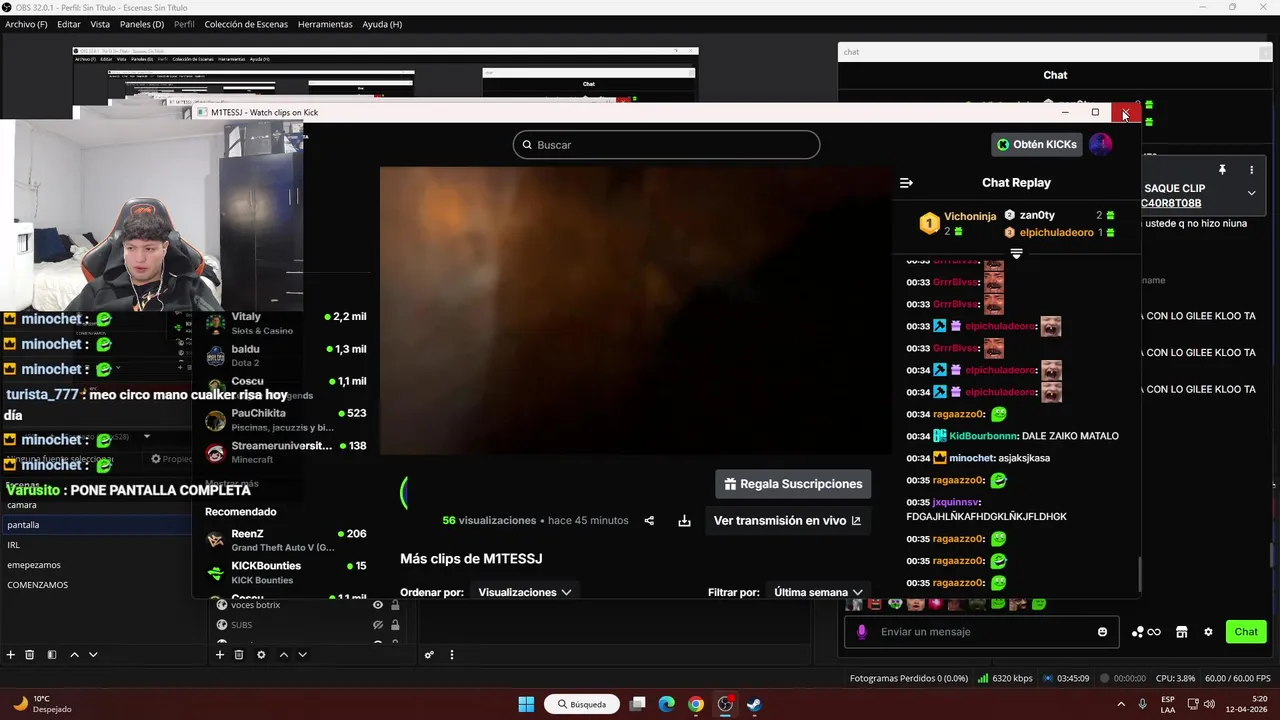Open source properties gear icon
This screenshot has height=720, width=1280.
(261, 655)
